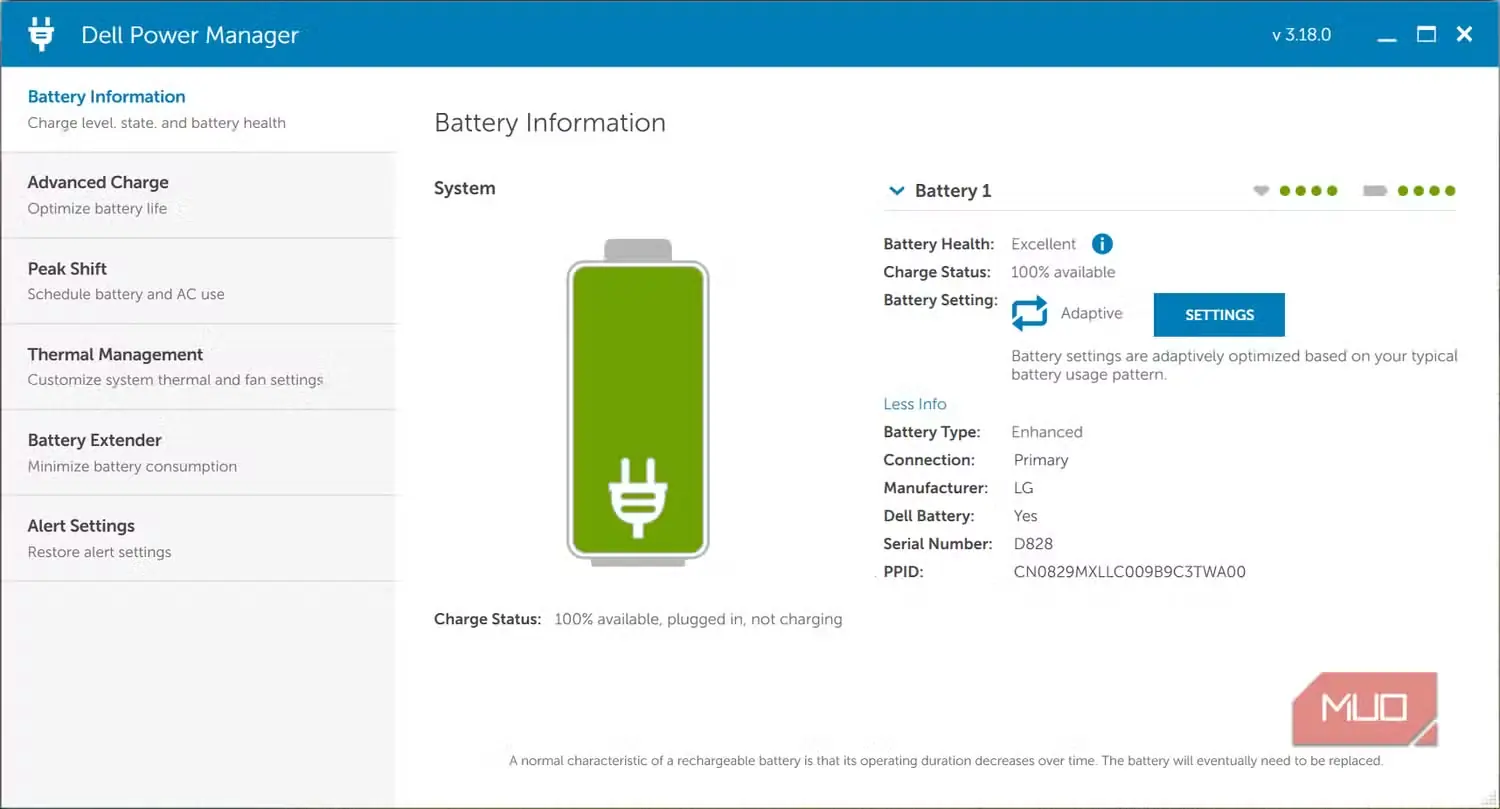The width and height of the screenshot is (1500, 809).
Task: Click the Connection value Primary
Action: [1041, 460]
